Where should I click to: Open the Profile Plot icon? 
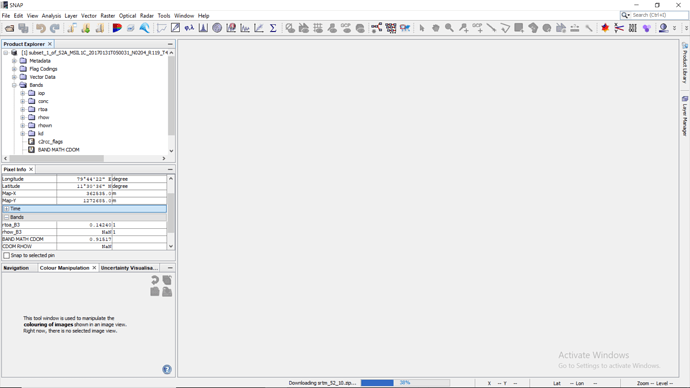click(x=245, y=28)
